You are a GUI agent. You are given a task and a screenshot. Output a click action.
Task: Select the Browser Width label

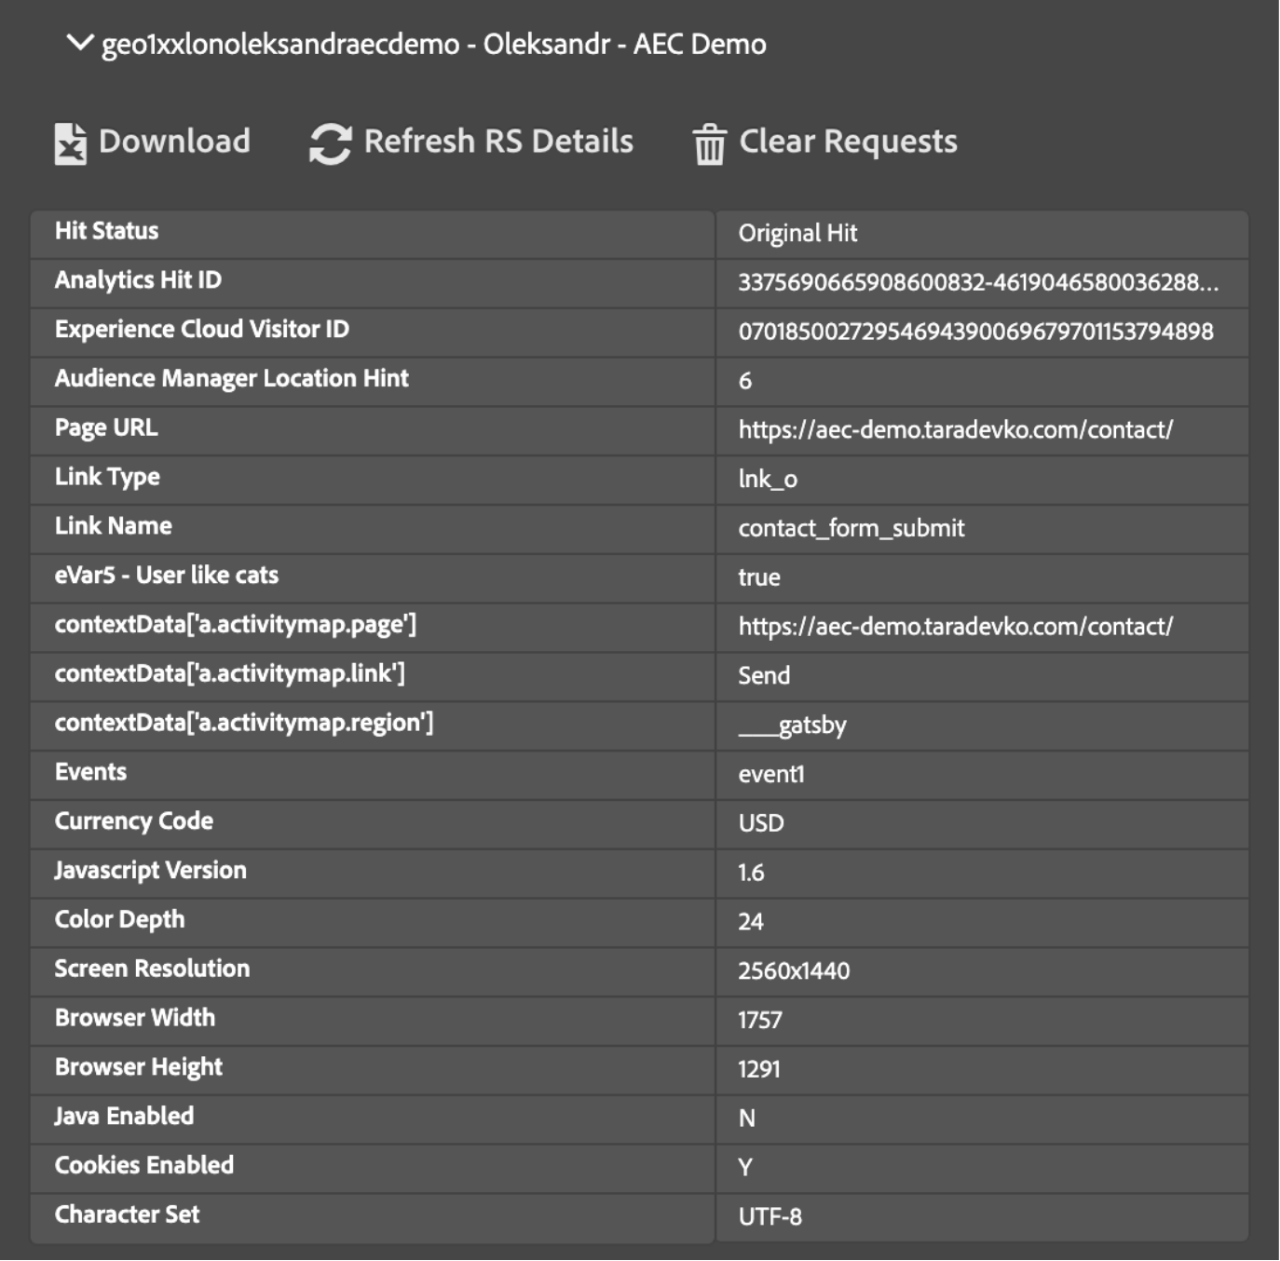pos(135,1017)
